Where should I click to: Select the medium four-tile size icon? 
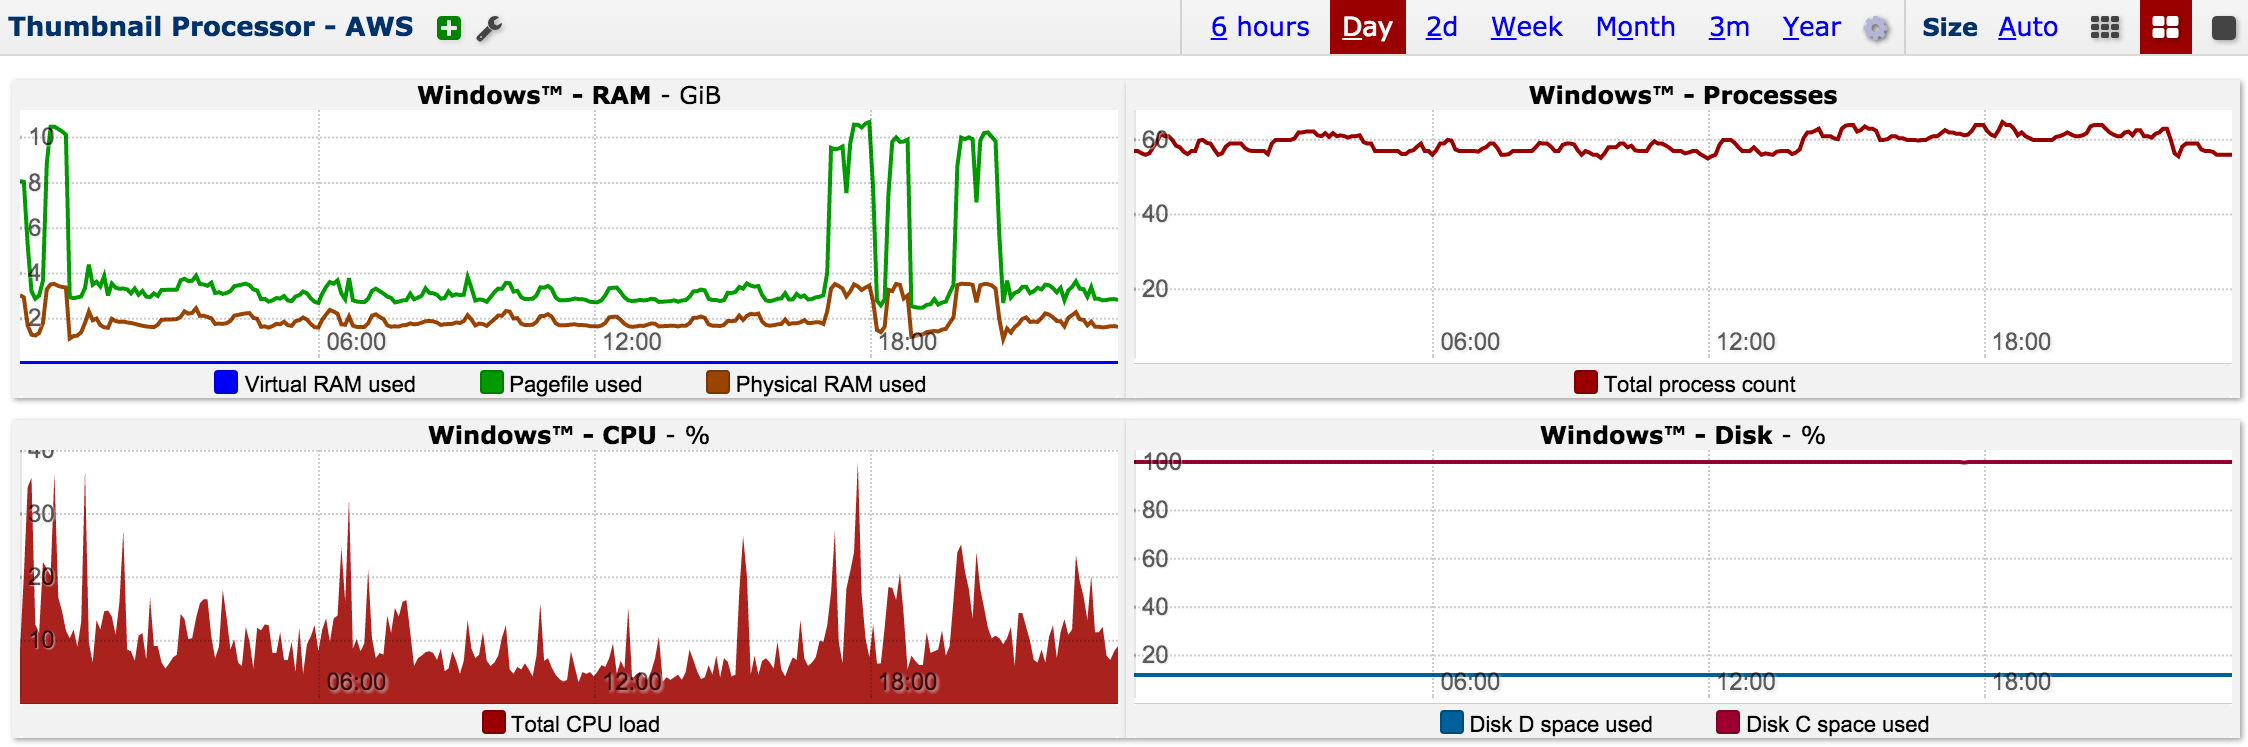pyautogui.click(x=2165, y=28)
